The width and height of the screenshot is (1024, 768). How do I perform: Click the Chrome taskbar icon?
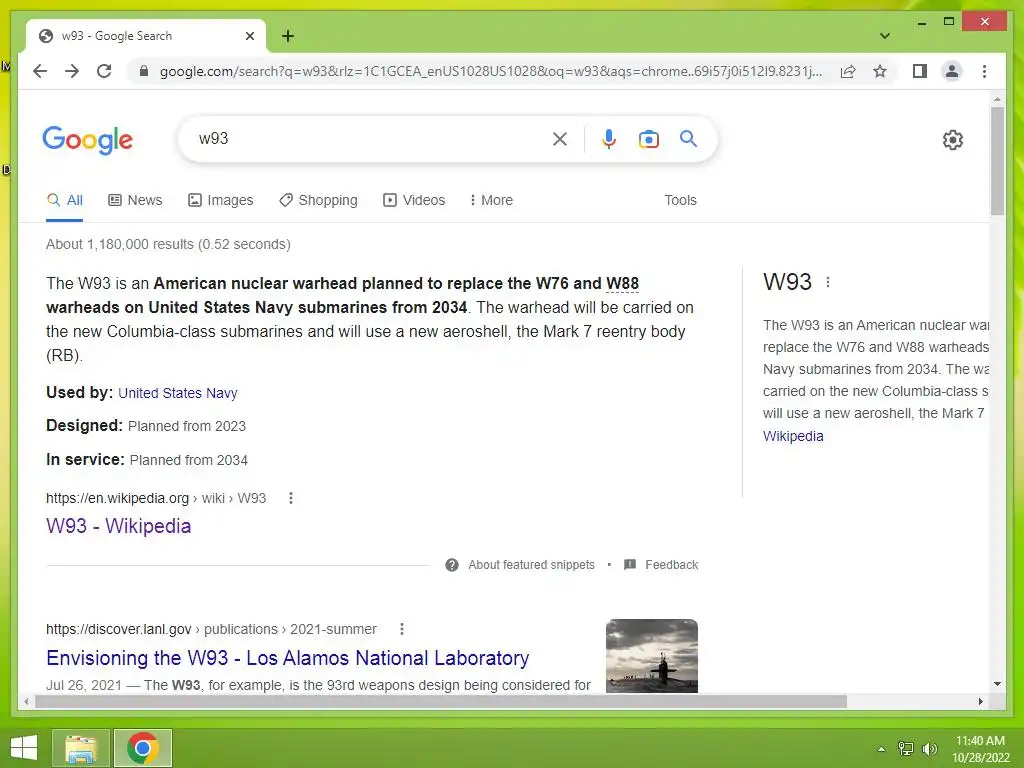click(143, 748)
